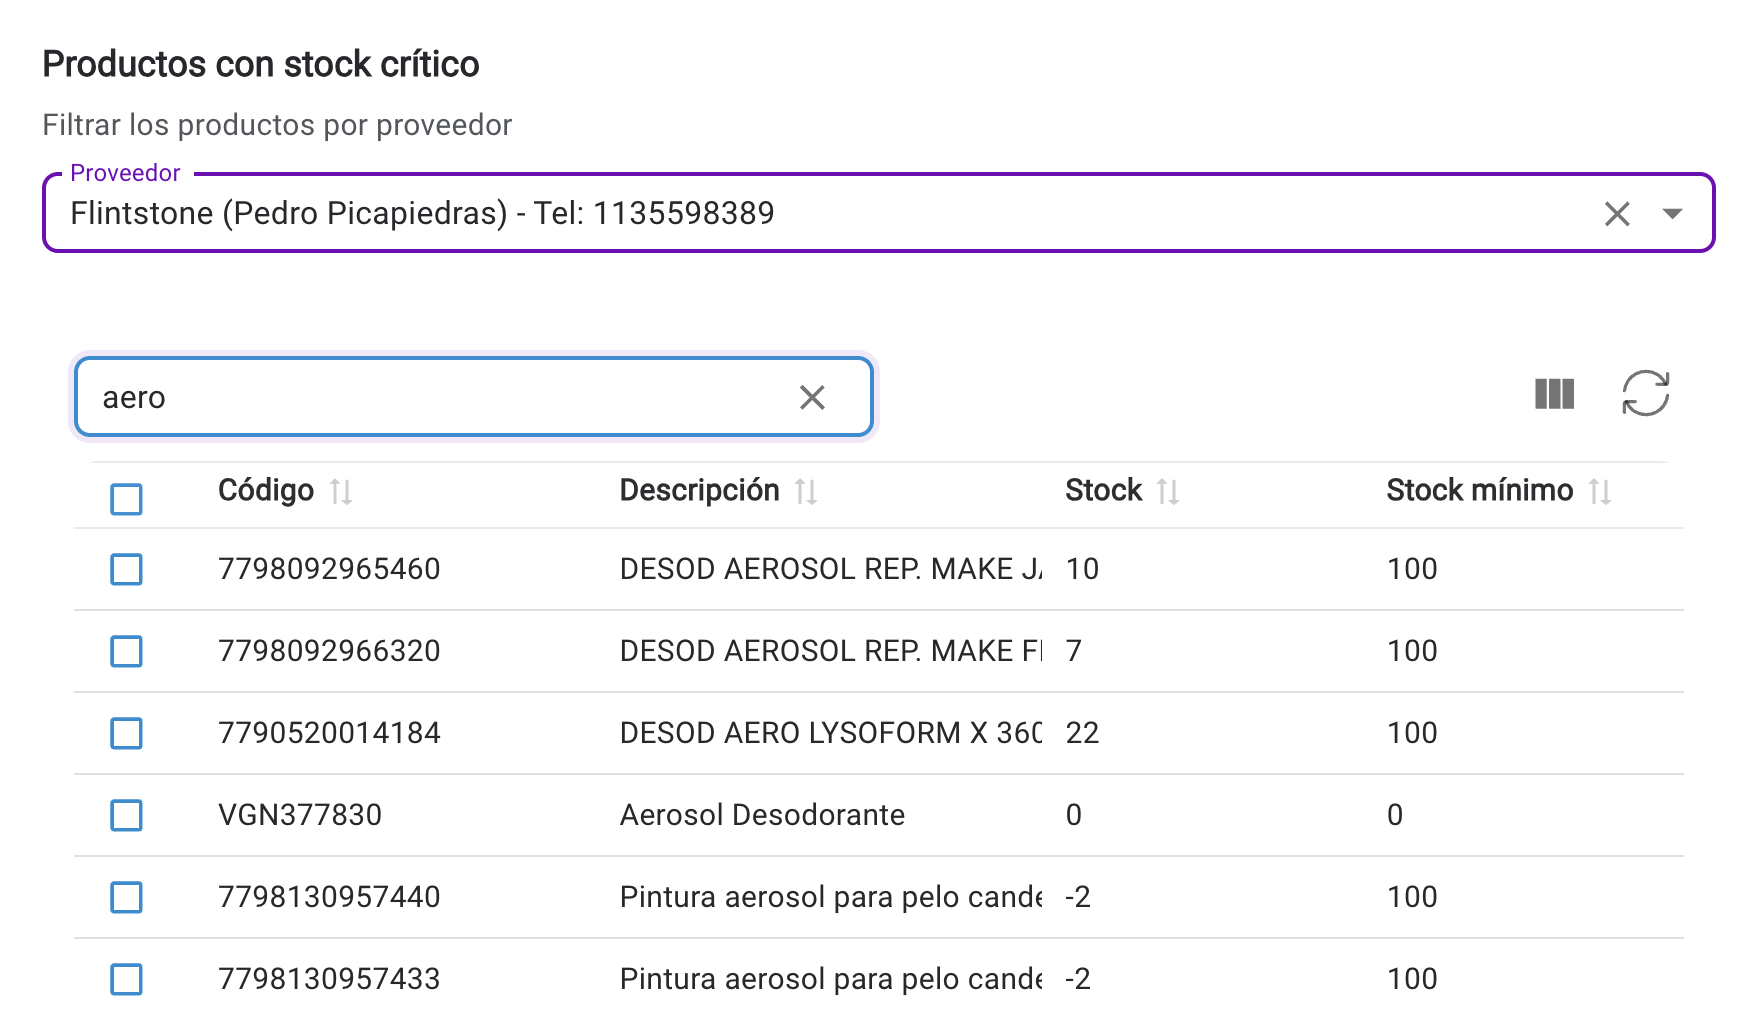The width and height of the screenshot is (1762, 1016).
Task: Sort by Descripción column arrows
Action: pos(806,492)
